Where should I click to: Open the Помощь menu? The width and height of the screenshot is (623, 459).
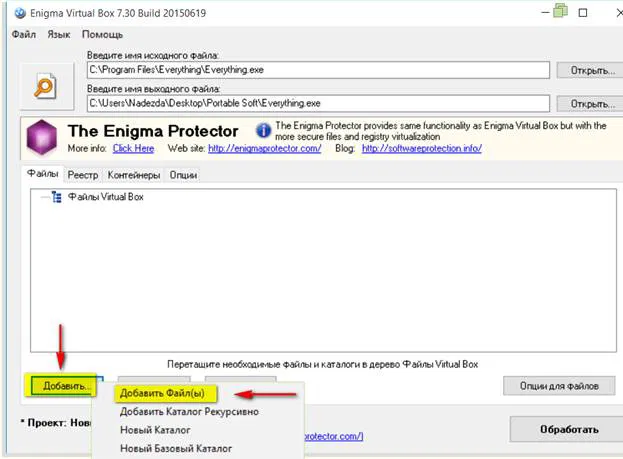point(103,35)
